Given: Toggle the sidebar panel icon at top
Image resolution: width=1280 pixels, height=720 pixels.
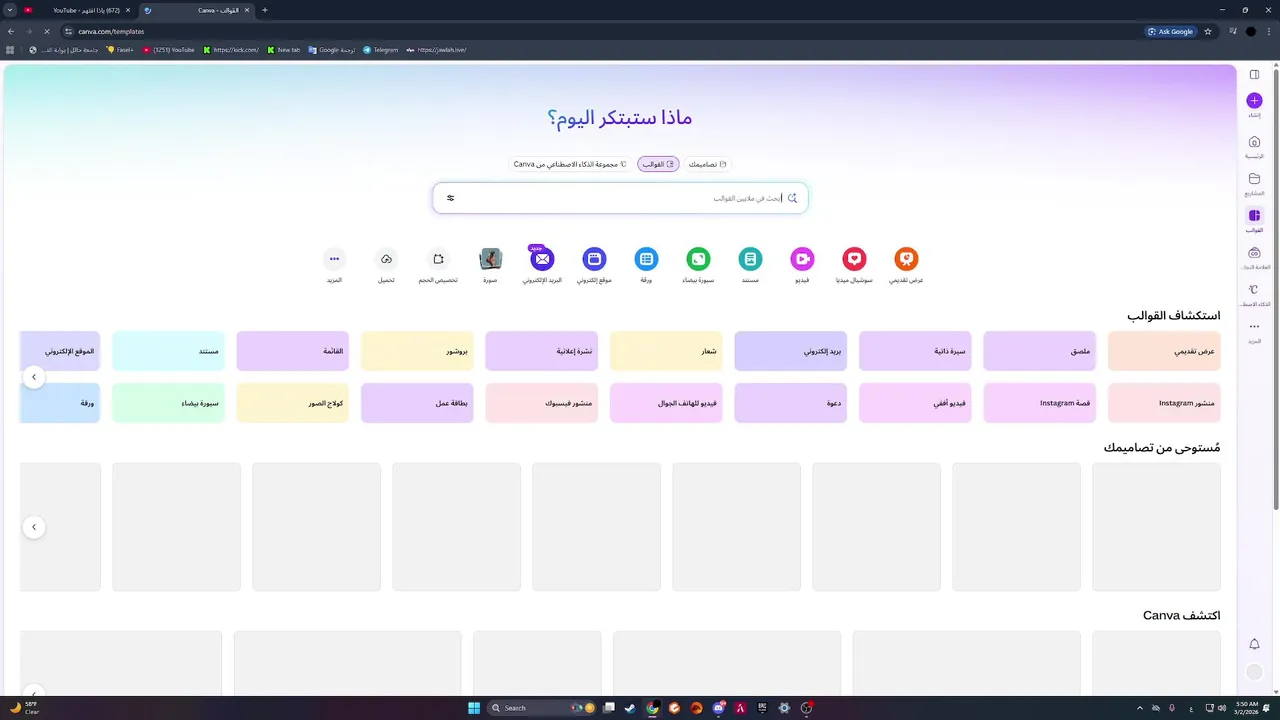Looking at the screenshot, I should coord(1254,74).
